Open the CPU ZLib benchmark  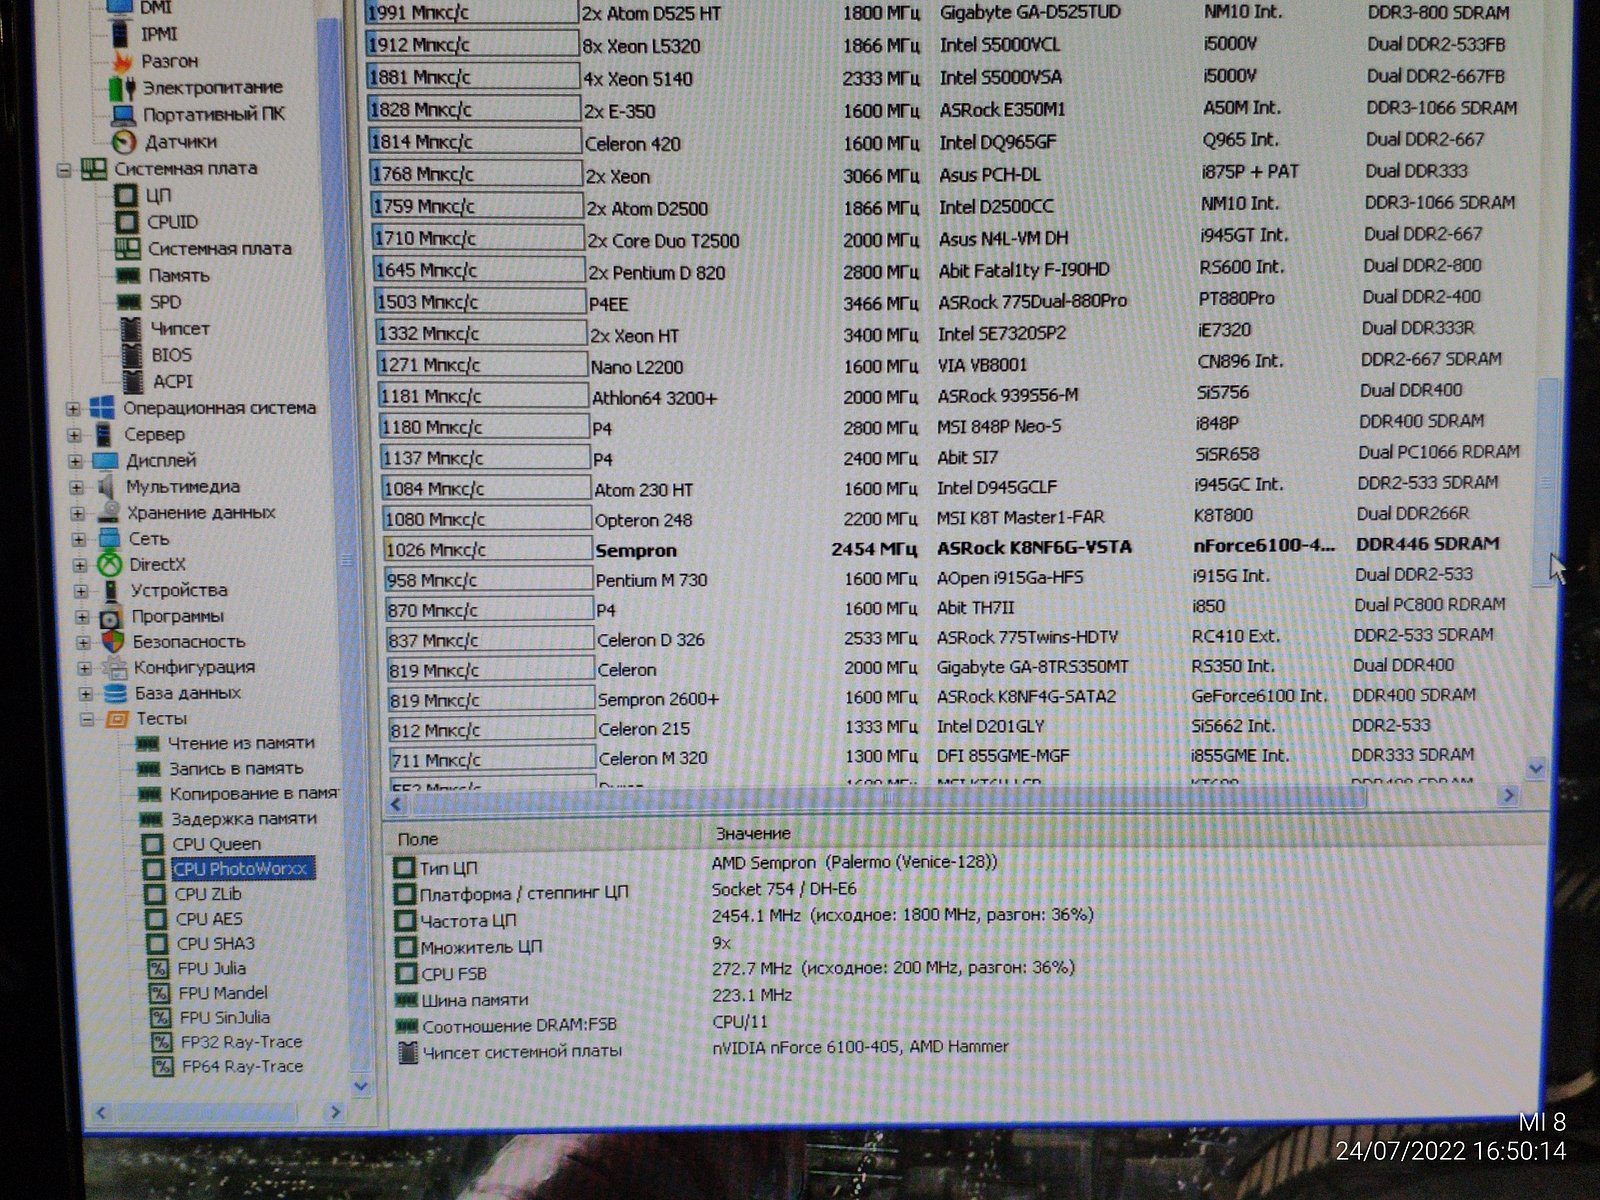click(x=209, y=895)
